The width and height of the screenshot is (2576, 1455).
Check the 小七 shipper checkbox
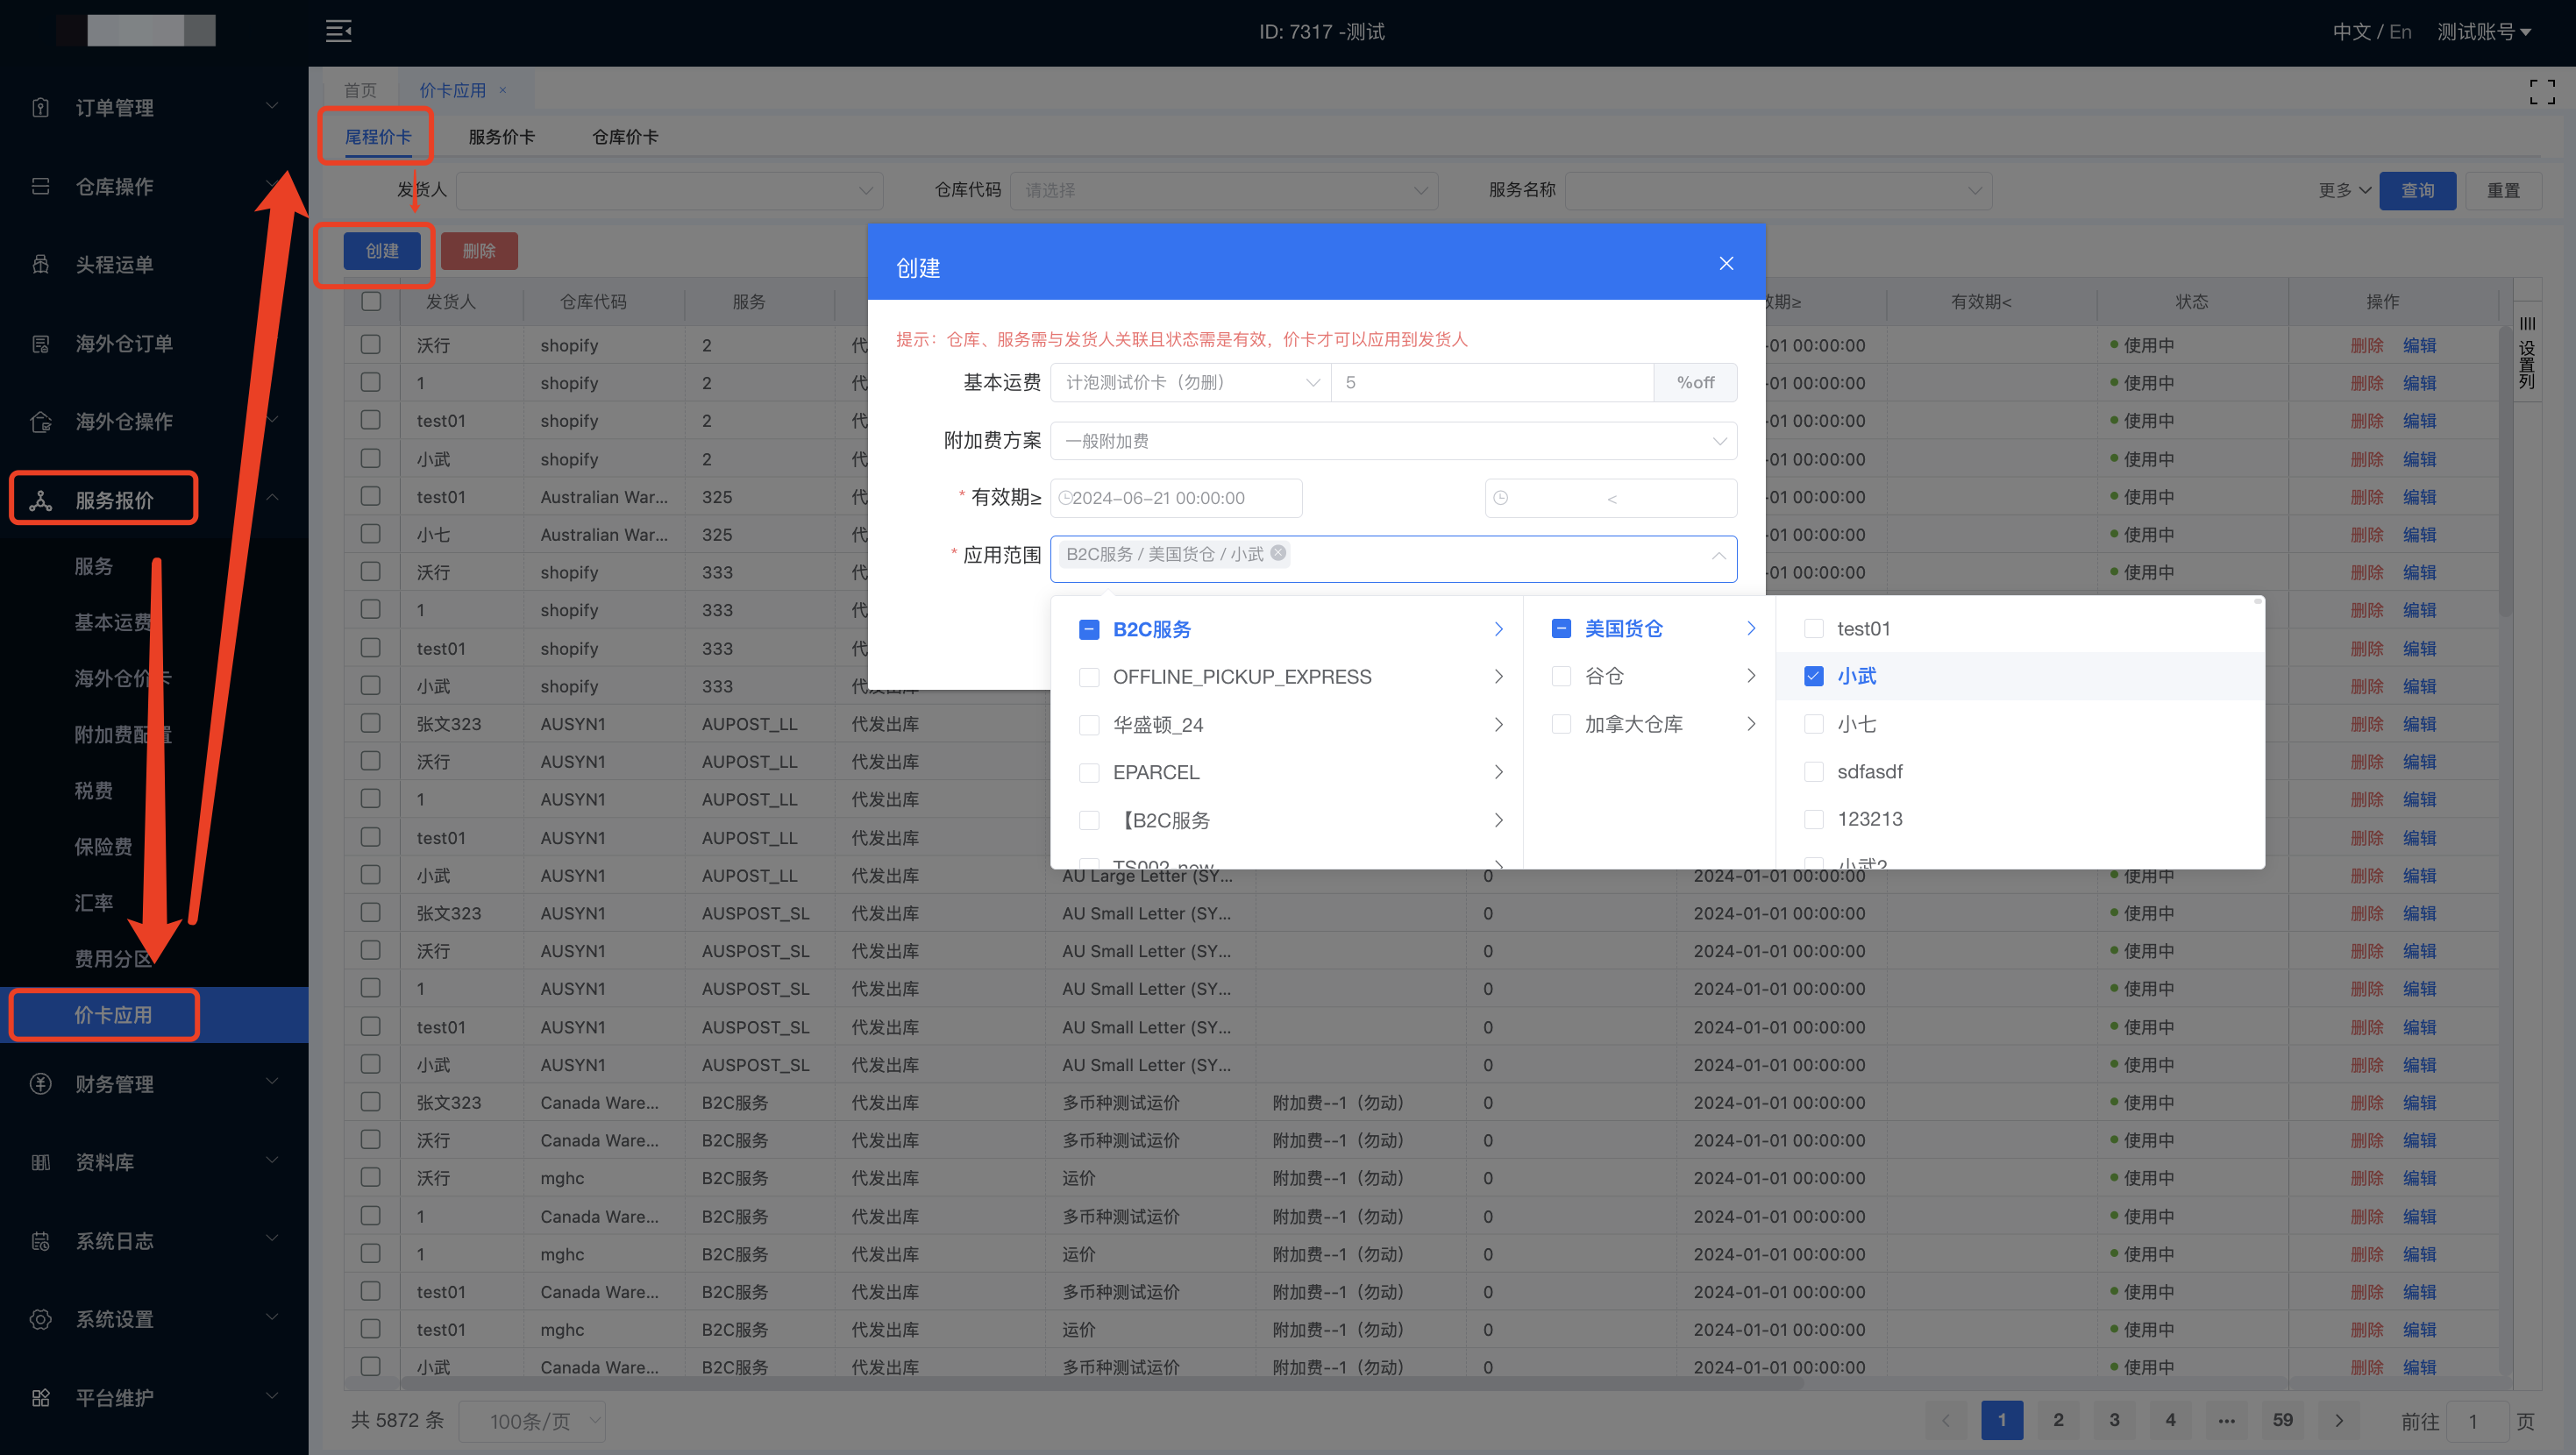[x=1814, y=724]
